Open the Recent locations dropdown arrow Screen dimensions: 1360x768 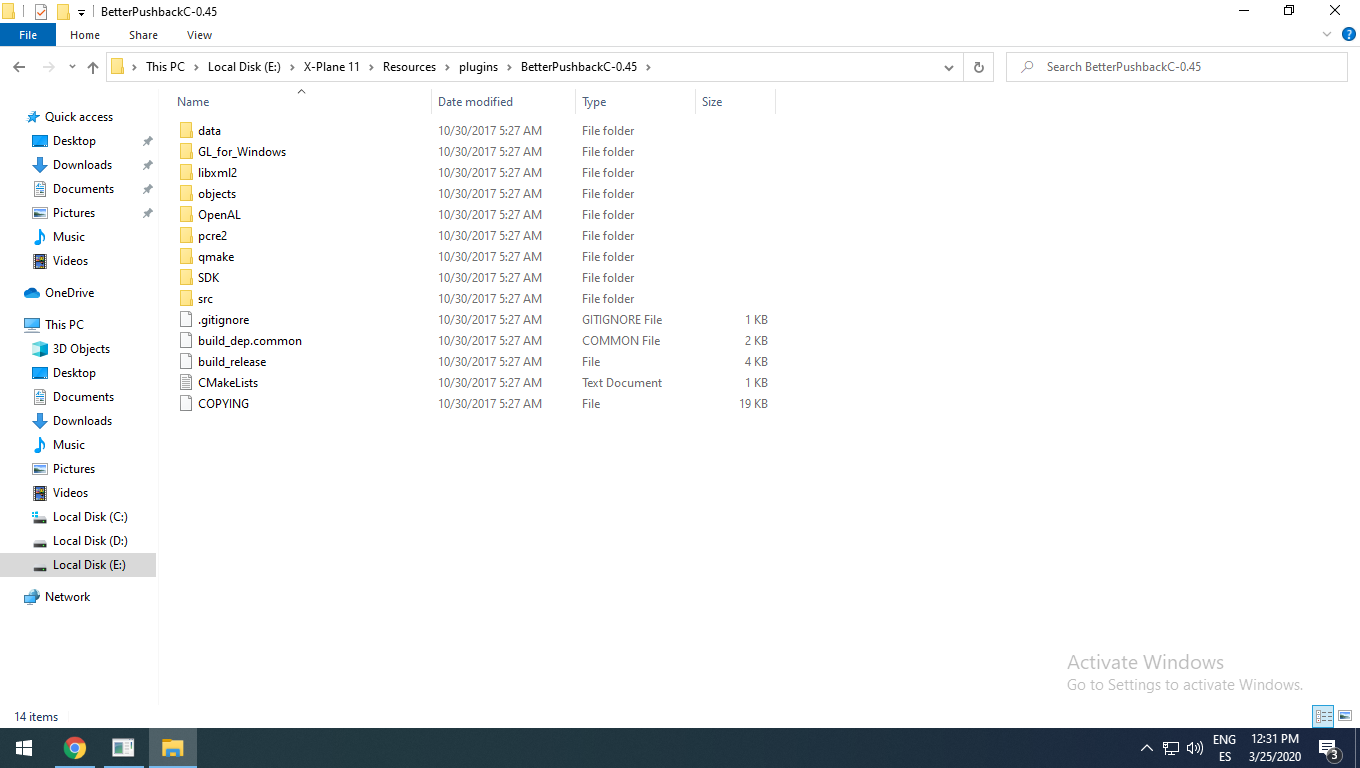tap(72, 67)
